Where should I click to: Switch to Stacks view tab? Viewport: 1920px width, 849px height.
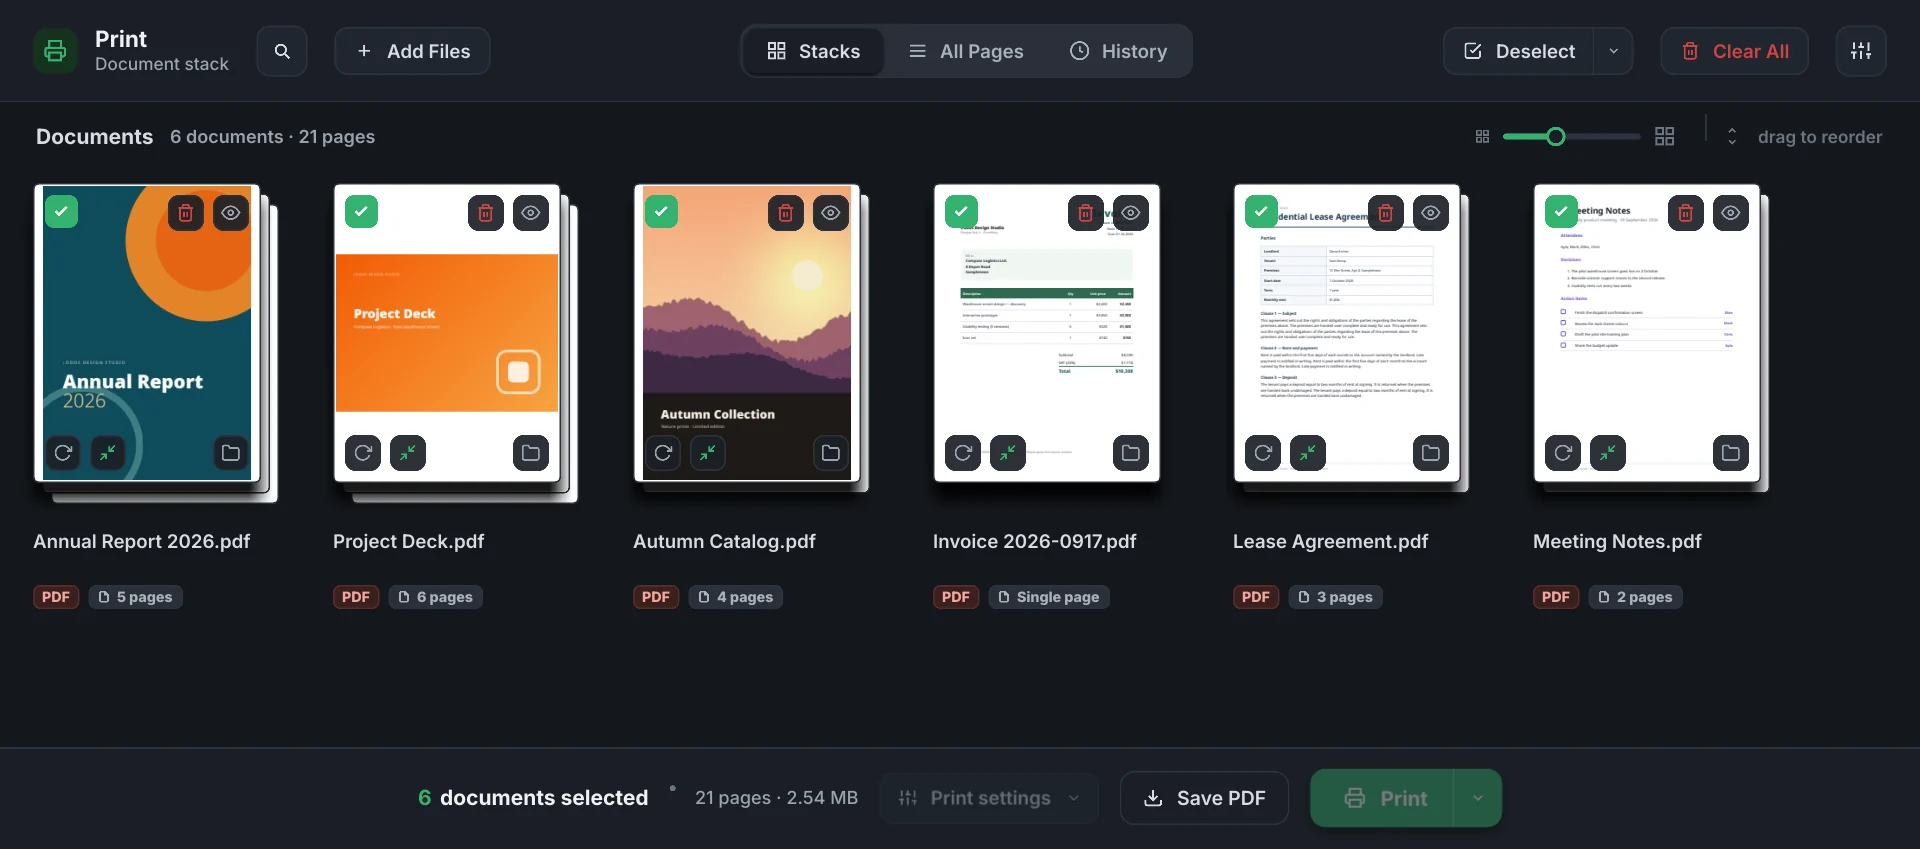pos(813,51)
